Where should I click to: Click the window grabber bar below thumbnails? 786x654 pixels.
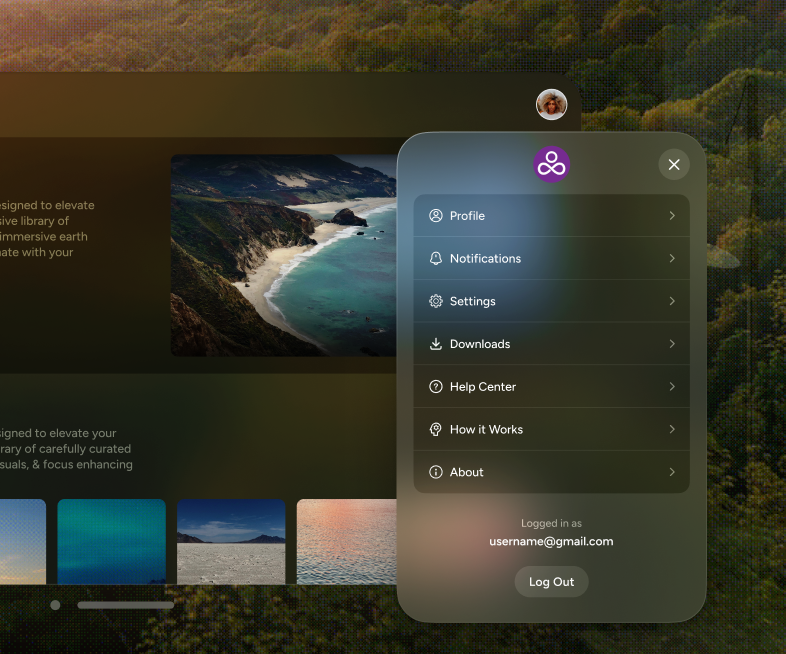(x=126, y=605)
